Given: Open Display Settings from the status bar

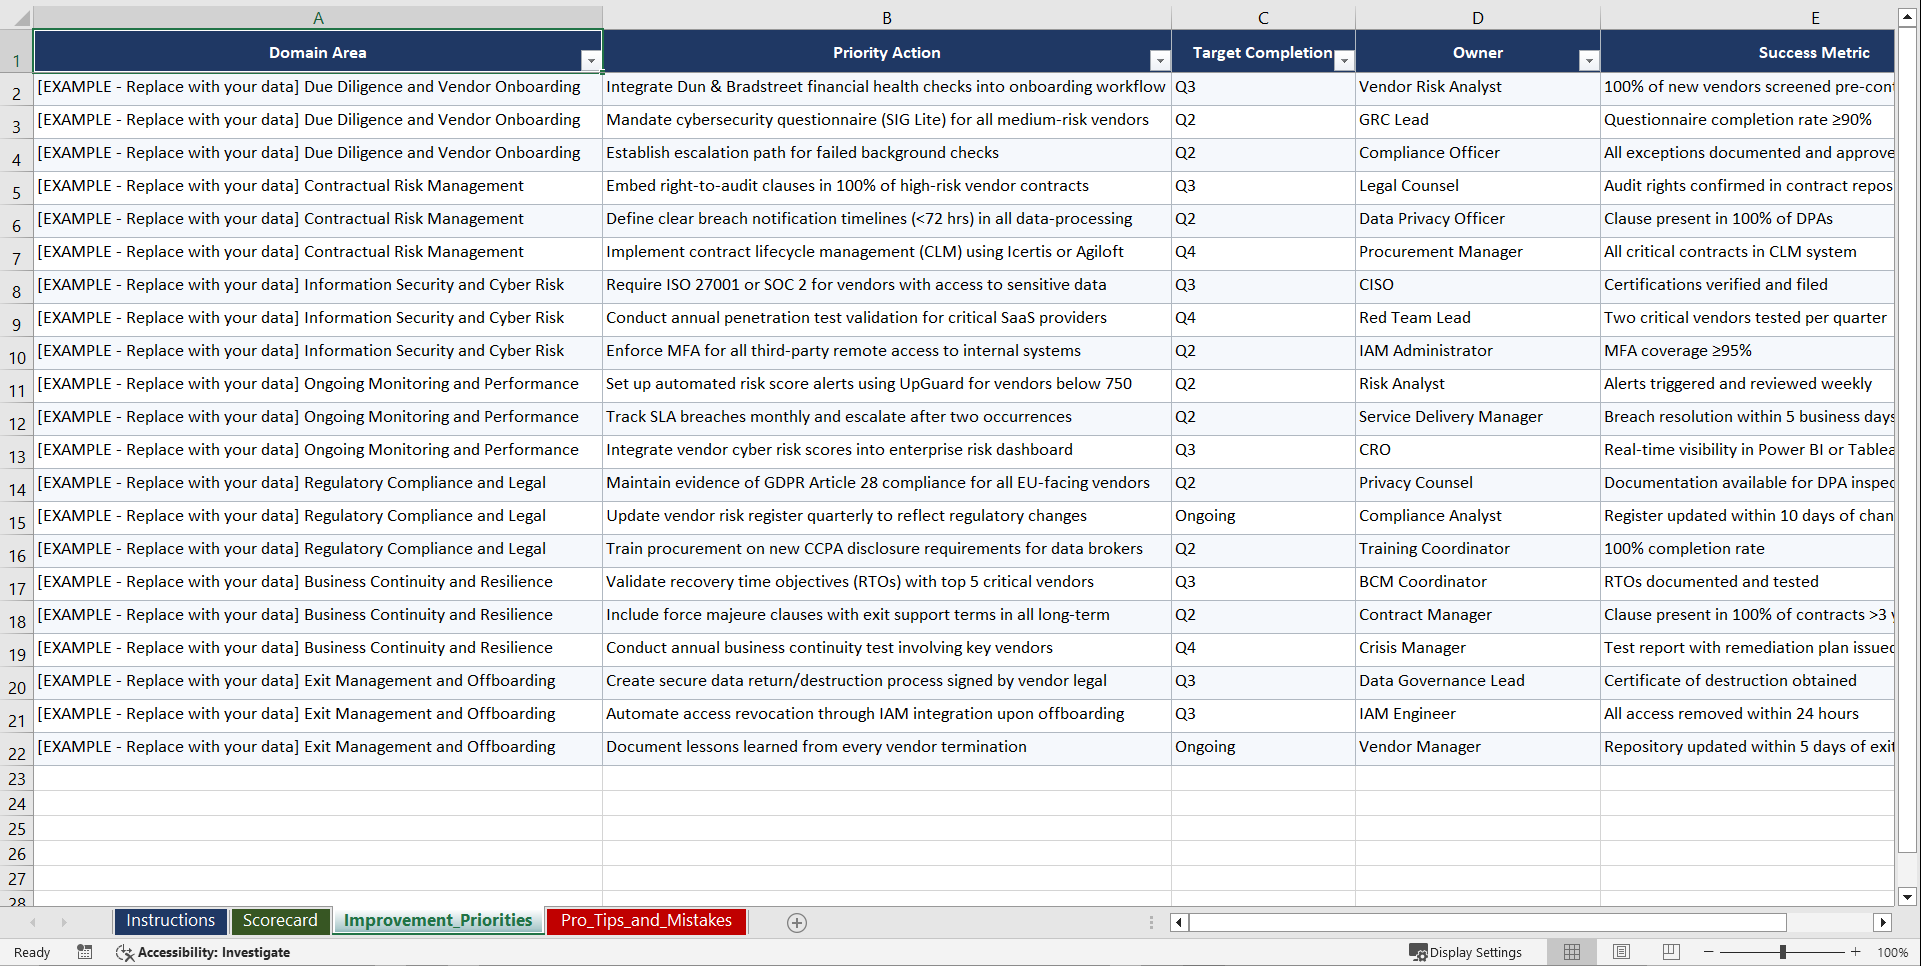Looking at the screenshot, I should (x=1467, y=952).
